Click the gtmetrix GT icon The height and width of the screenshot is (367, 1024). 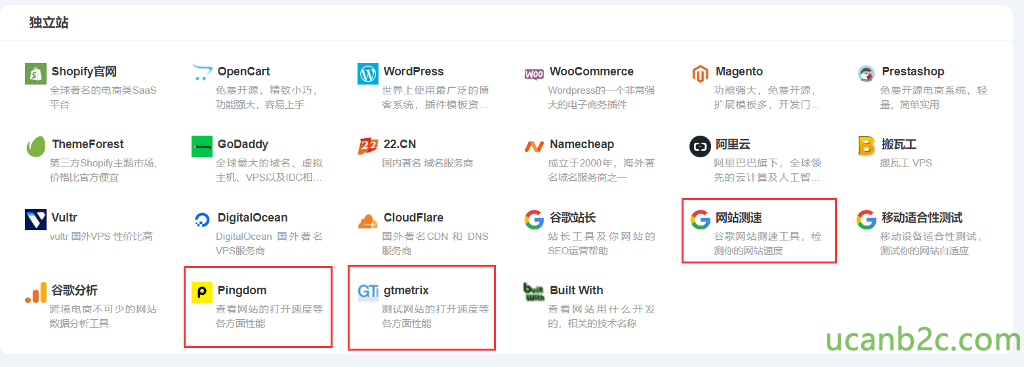click(368, 293)
